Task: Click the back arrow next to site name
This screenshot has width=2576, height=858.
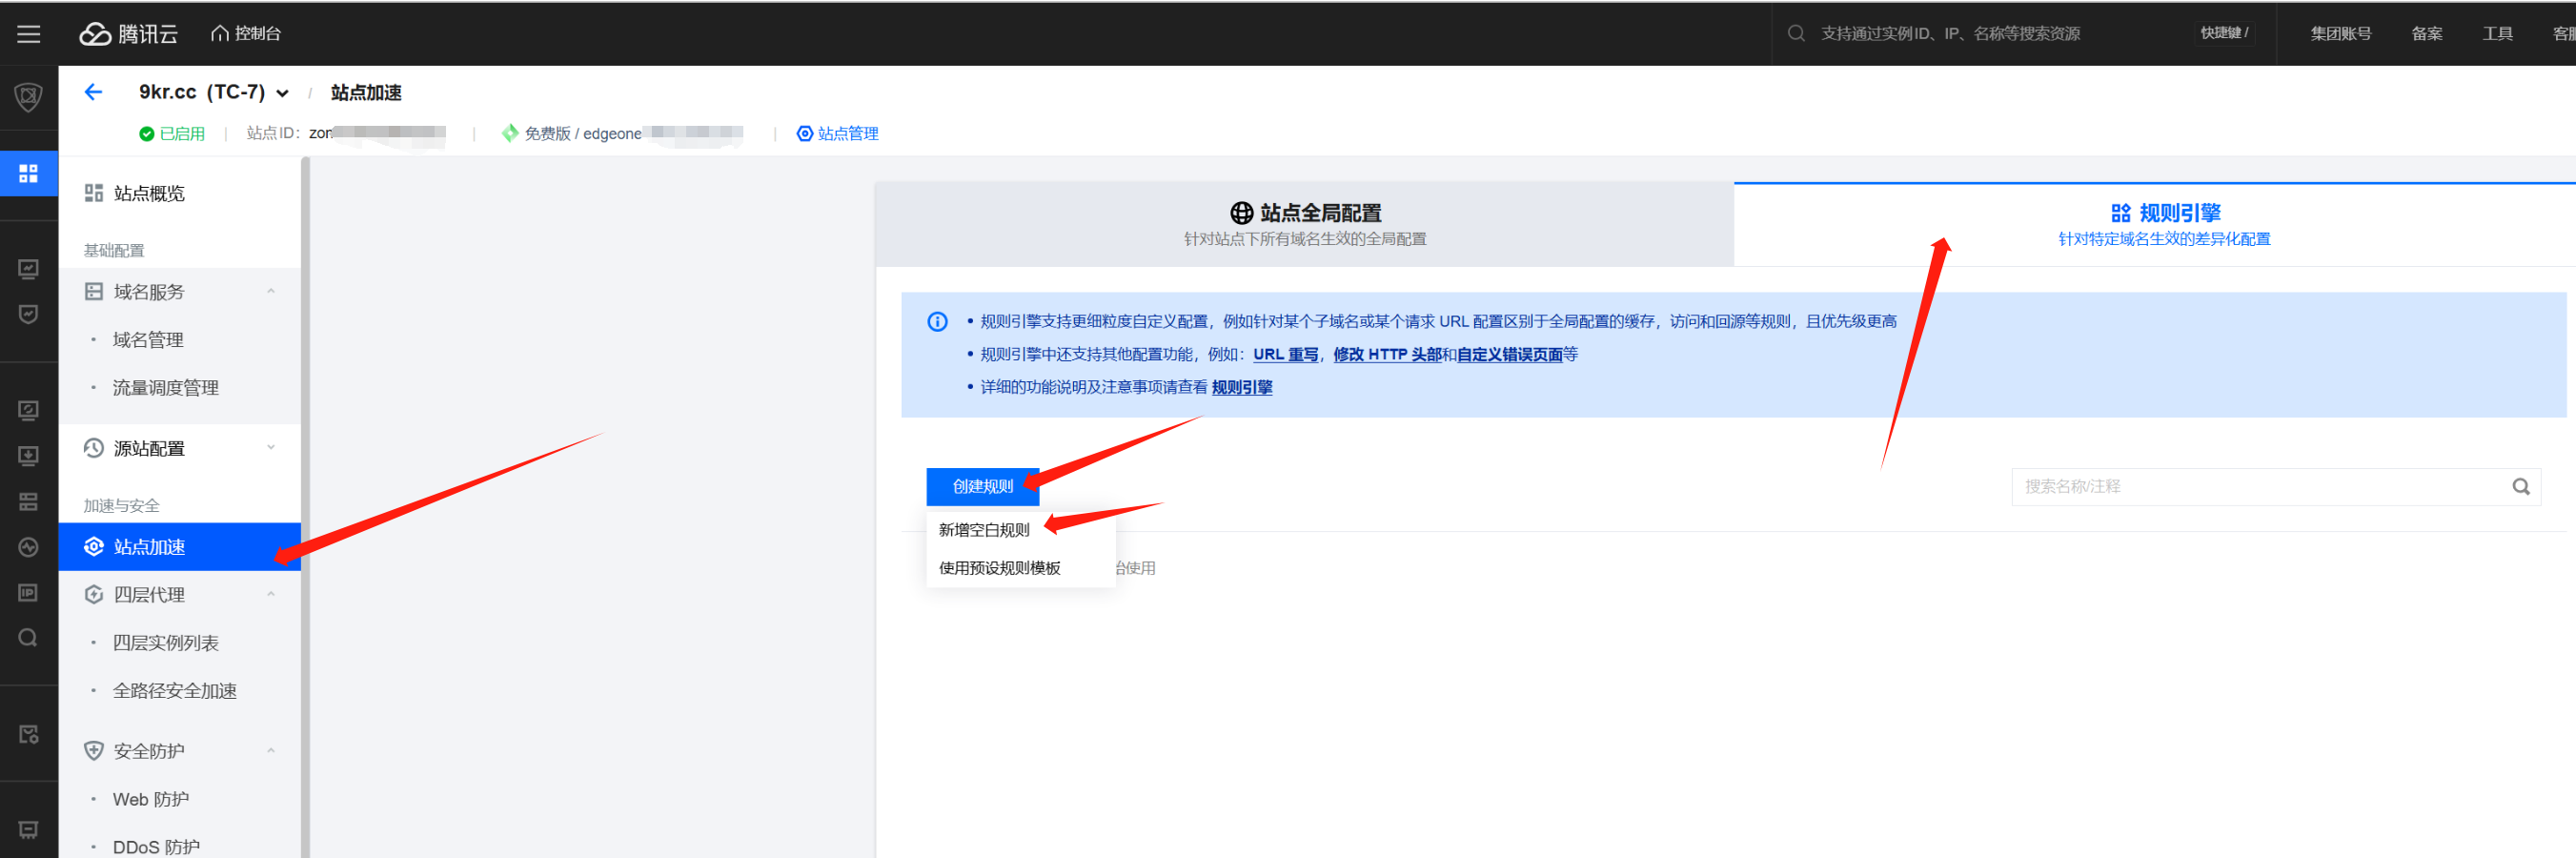Action: tap(93, 92)
